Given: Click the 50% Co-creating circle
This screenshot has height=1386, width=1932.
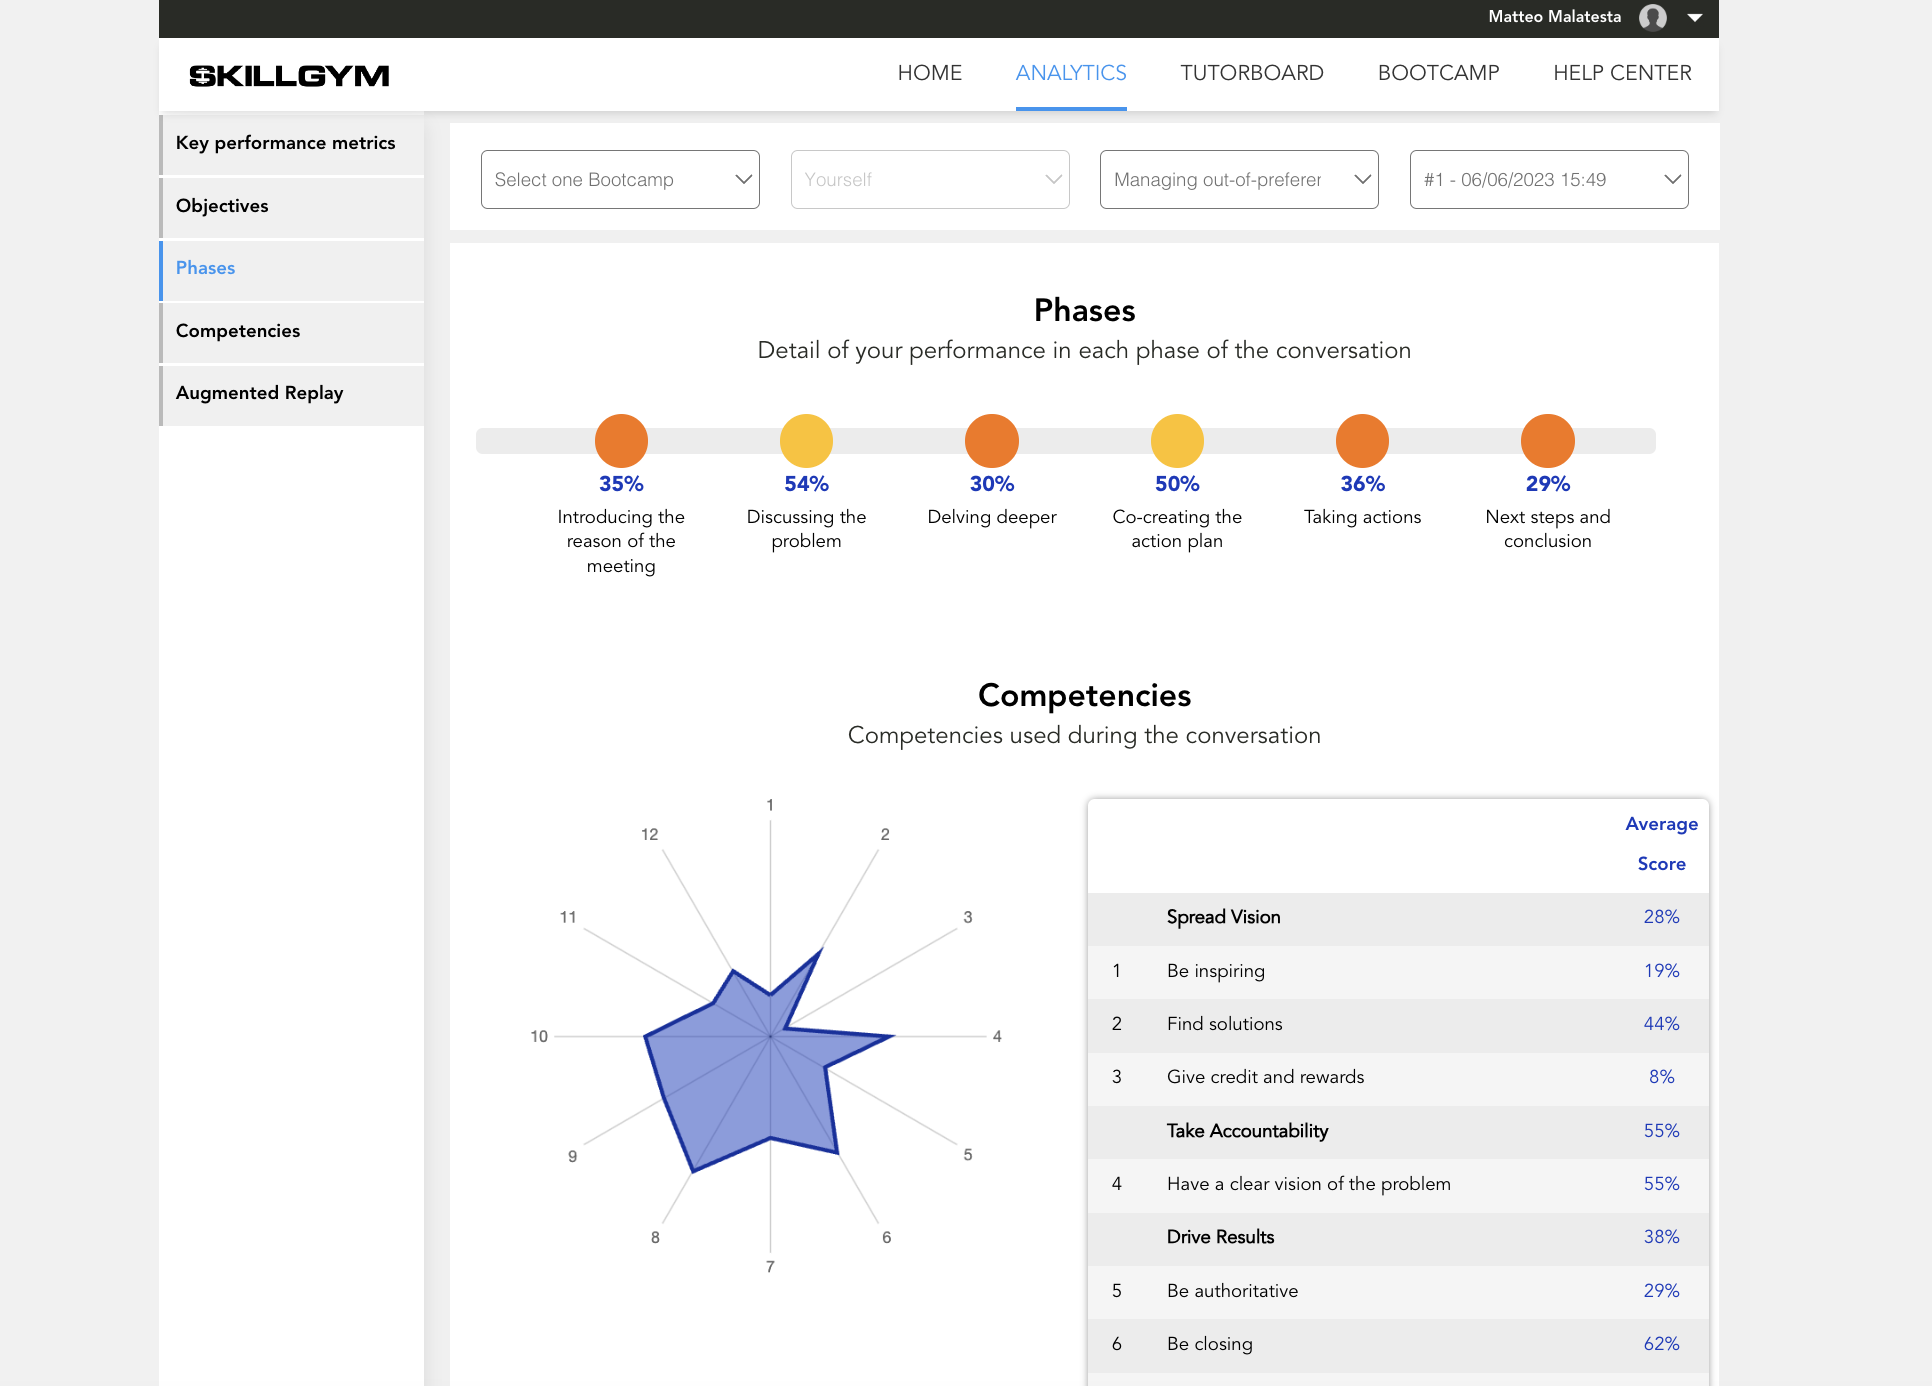Looking at the screenshot, I should 1177,441.
